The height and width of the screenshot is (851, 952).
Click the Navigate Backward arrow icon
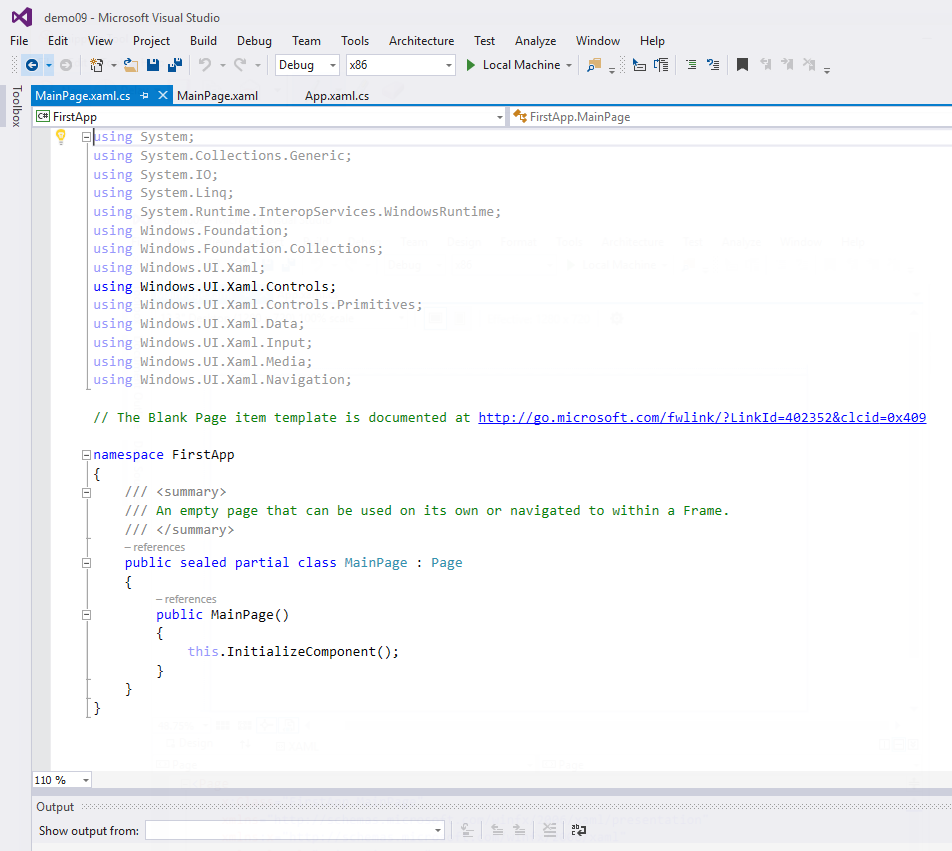click(32, 65)
